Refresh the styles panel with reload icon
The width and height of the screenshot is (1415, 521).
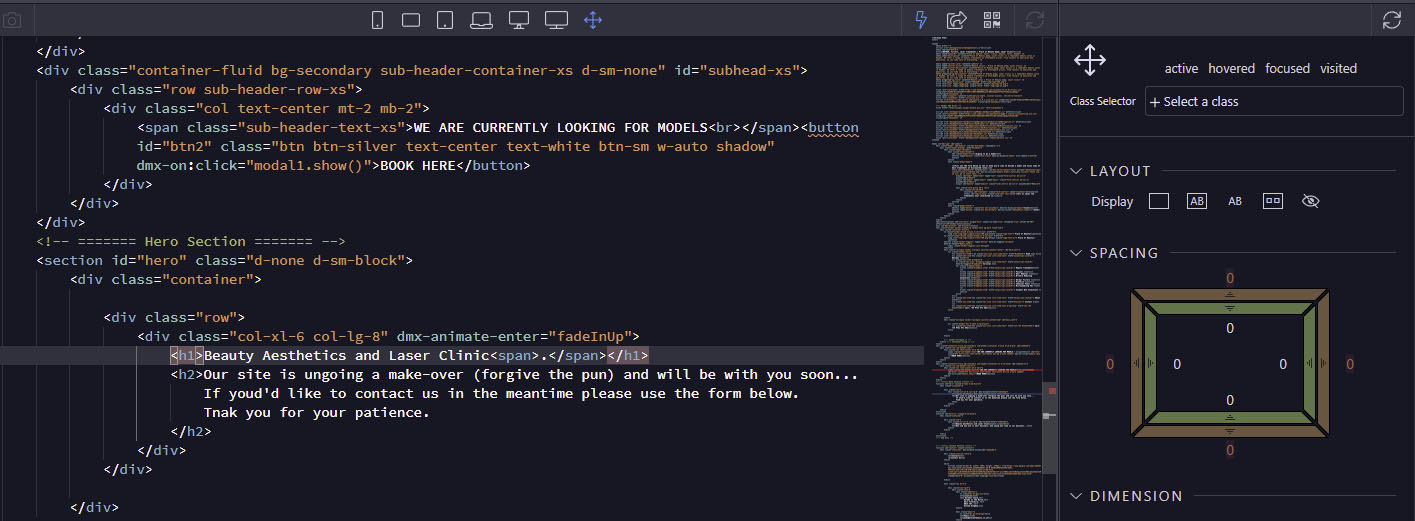[1391, 20]
